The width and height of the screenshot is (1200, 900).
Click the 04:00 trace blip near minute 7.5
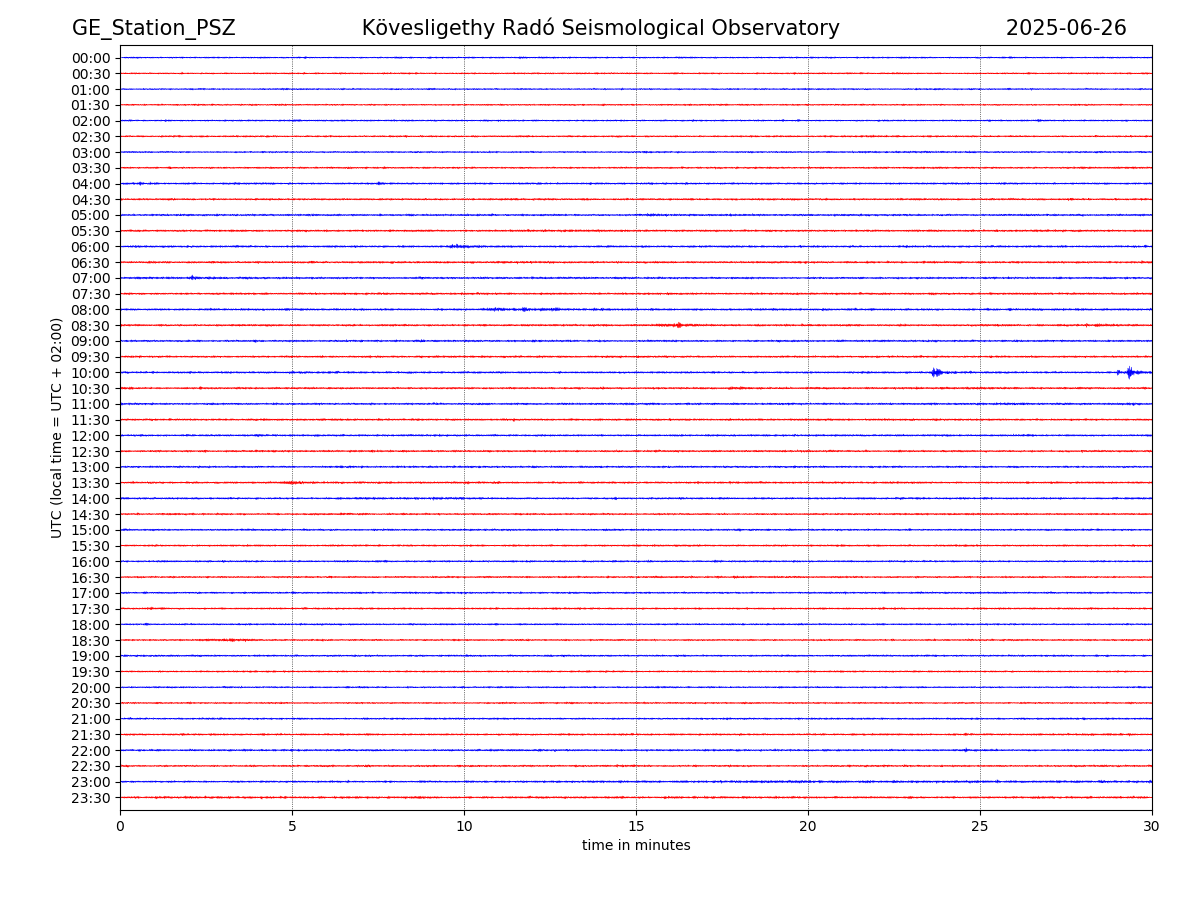tap(380, 183)
